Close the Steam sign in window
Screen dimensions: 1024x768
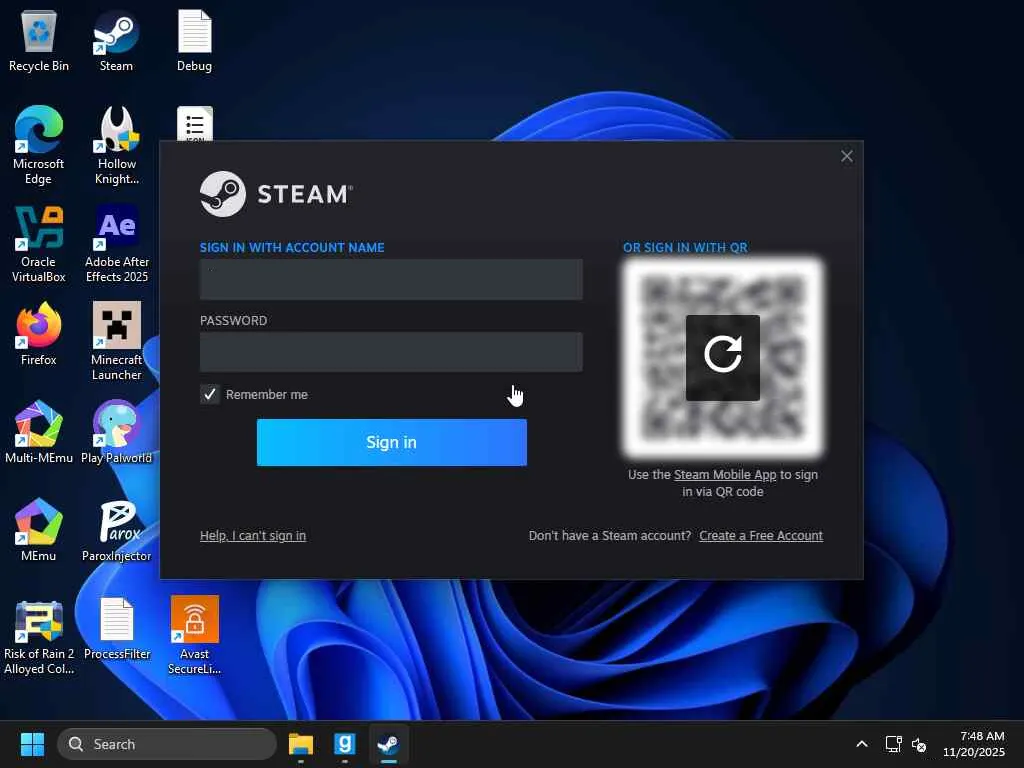point(846,156)
